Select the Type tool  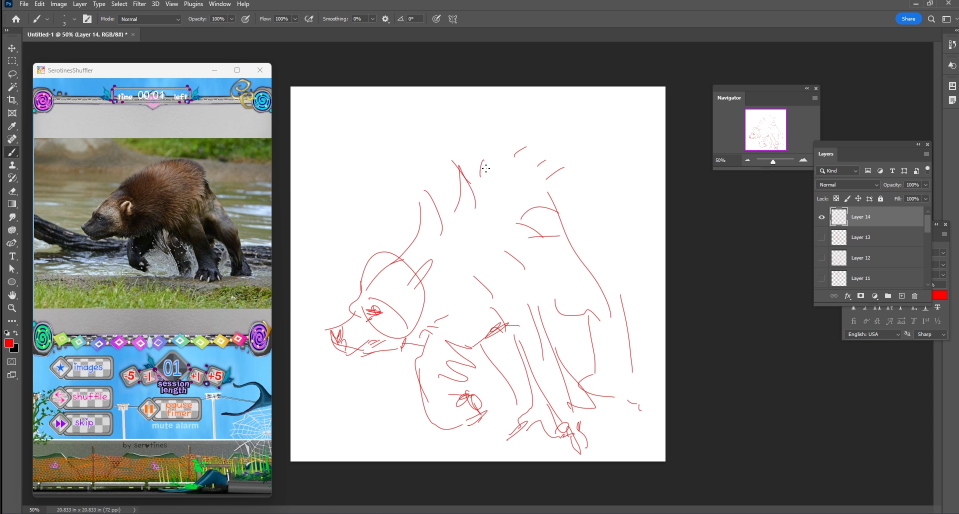point(12,256)
